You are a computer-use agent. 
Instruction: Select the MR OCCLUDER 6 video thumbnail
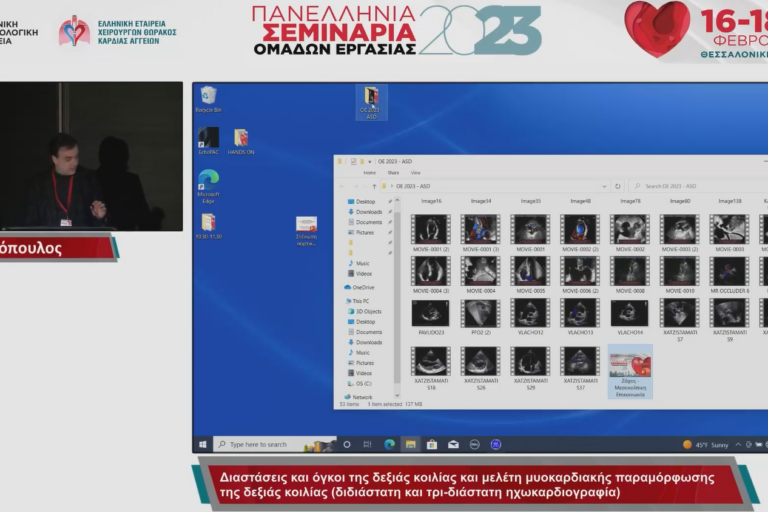coord(729,273)
